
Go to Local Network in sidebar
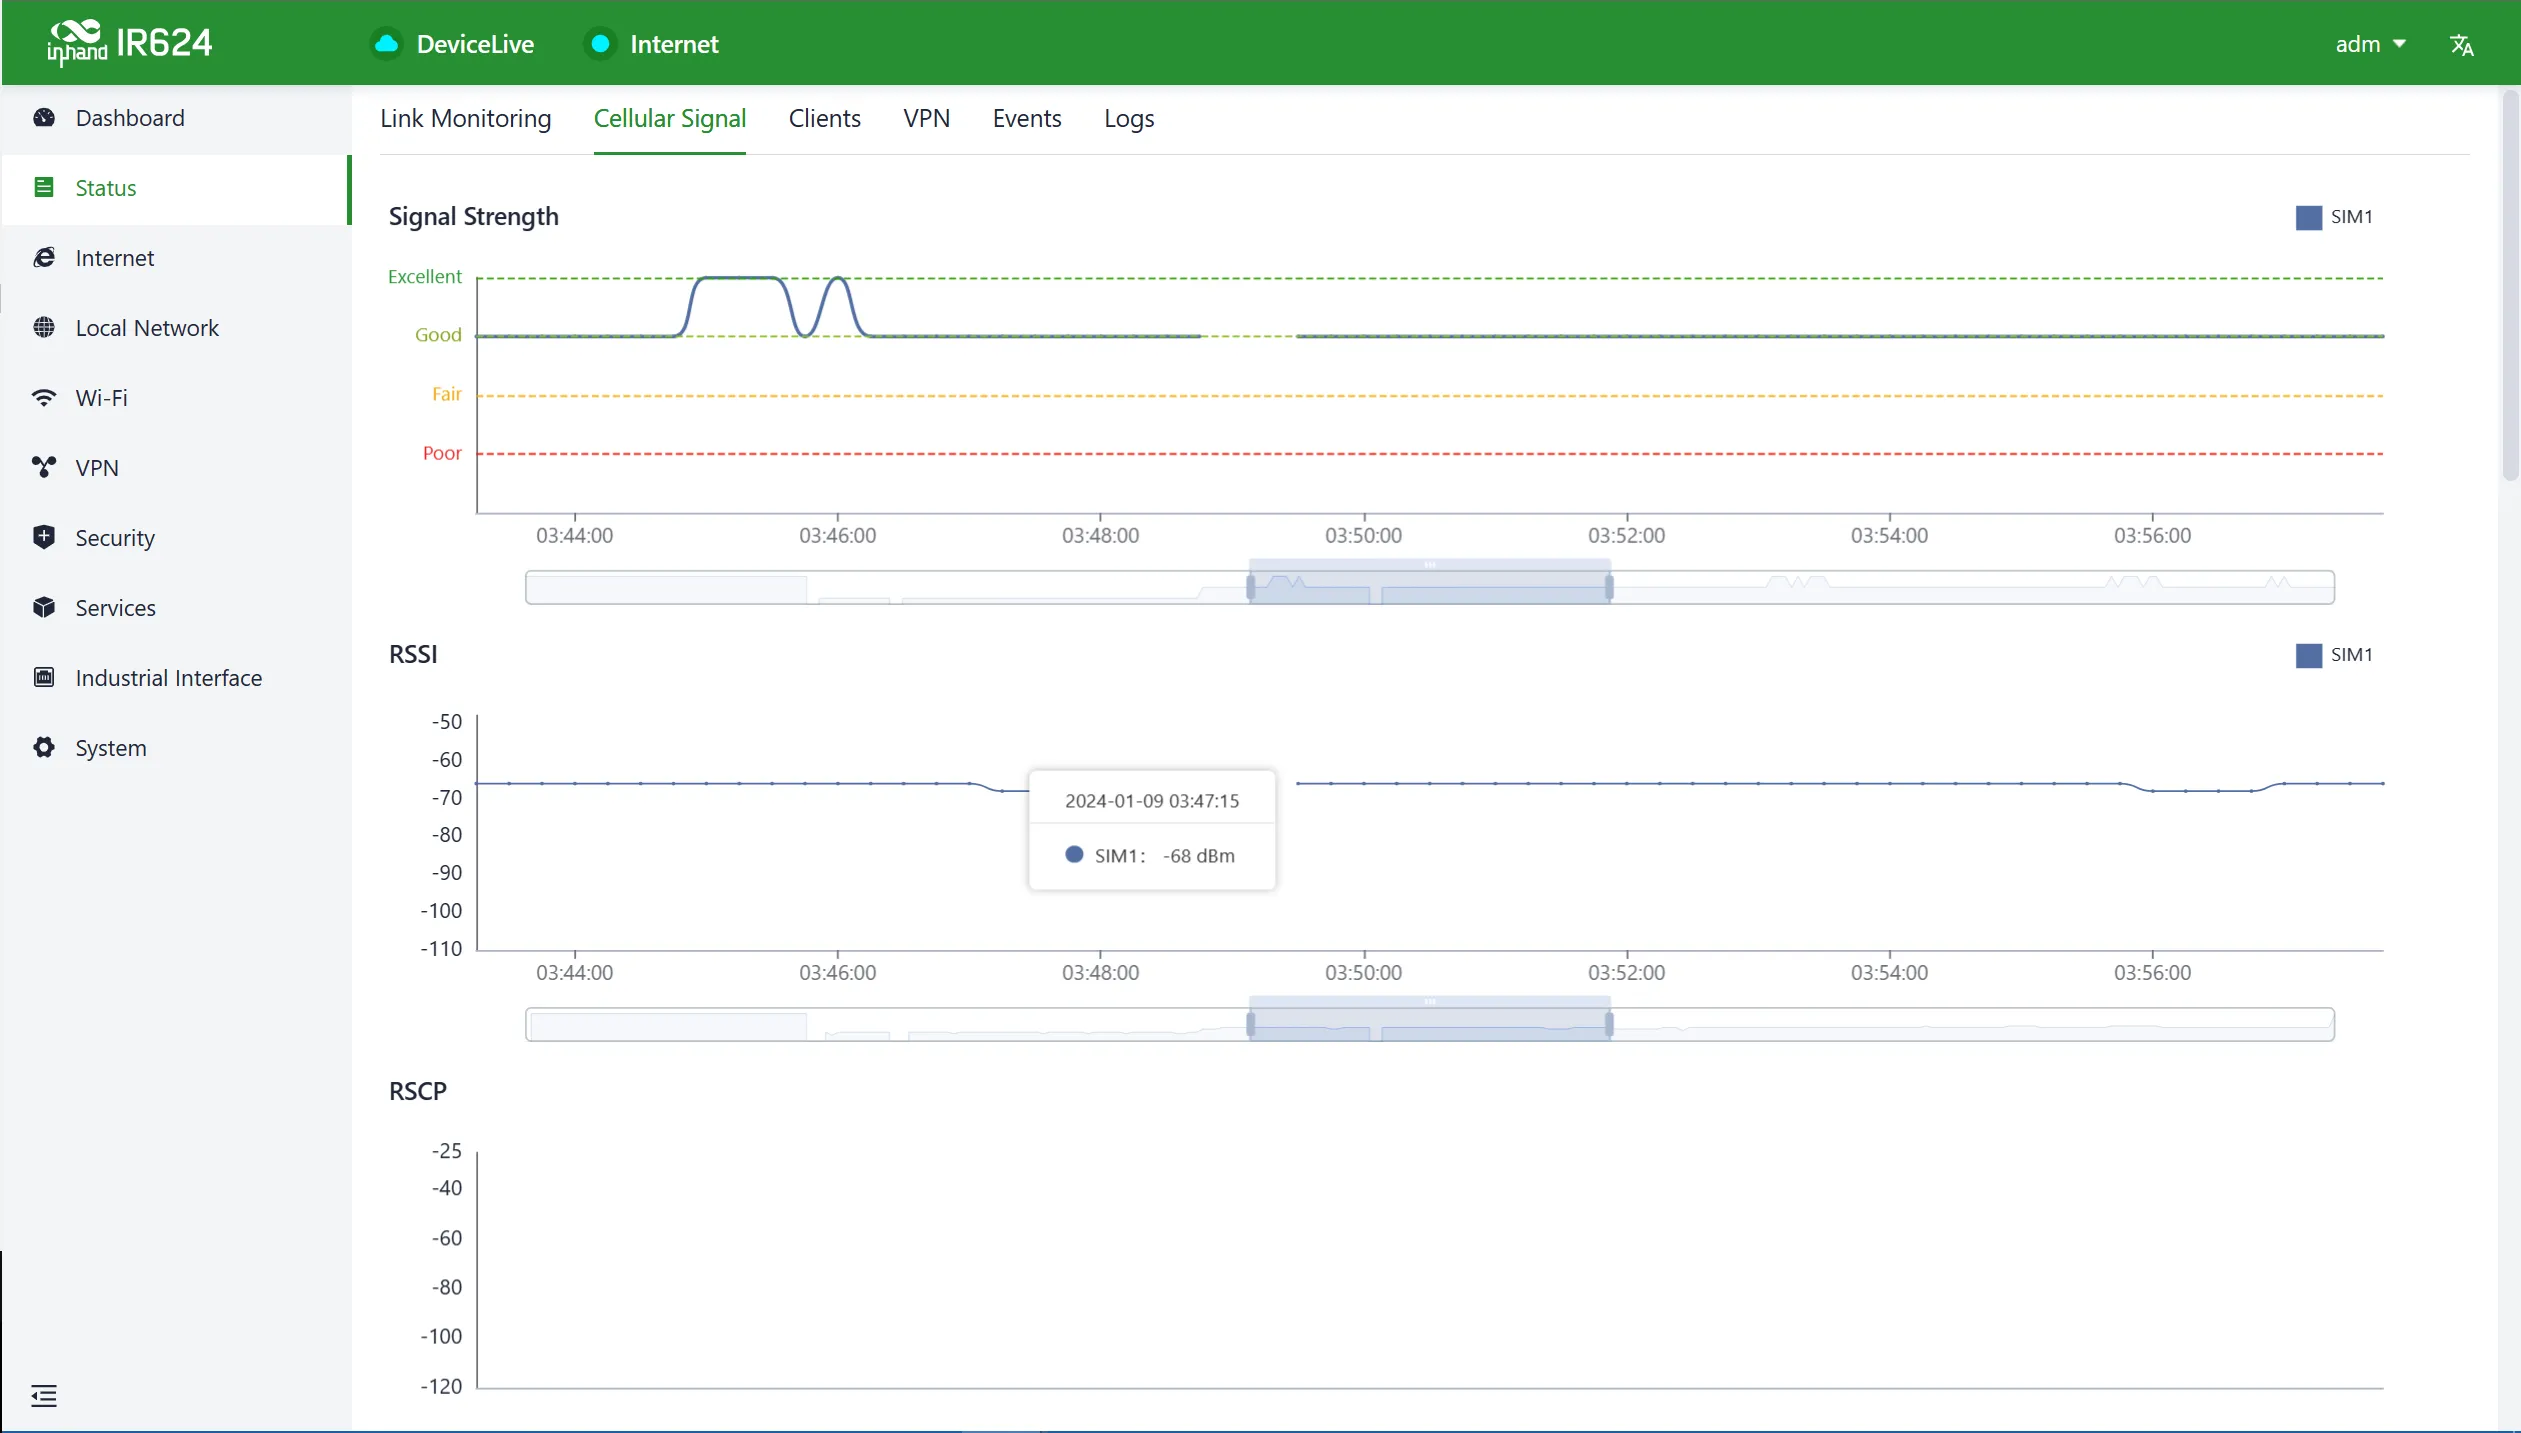(x=176, y=328)
